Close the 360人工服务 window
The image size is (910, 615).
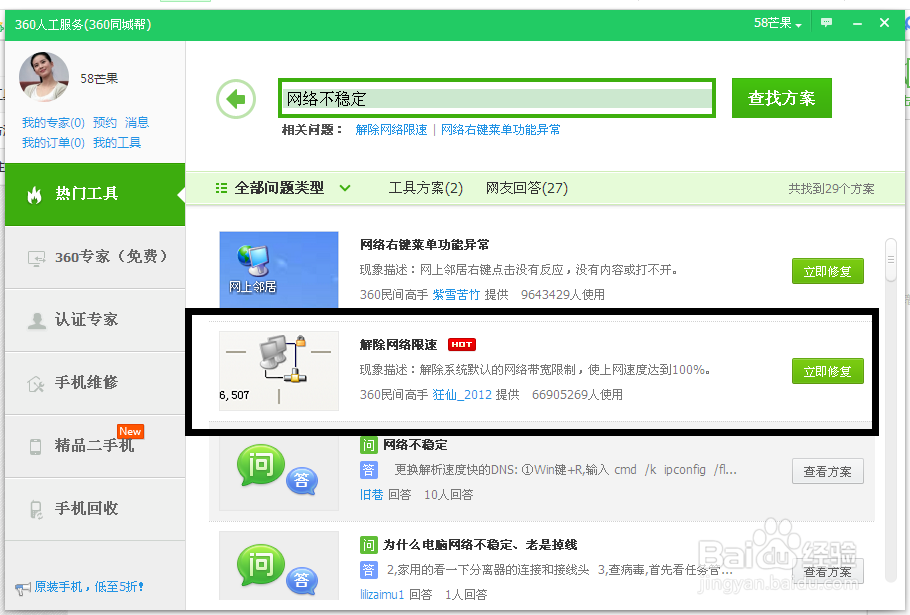[x=884, y=23]
